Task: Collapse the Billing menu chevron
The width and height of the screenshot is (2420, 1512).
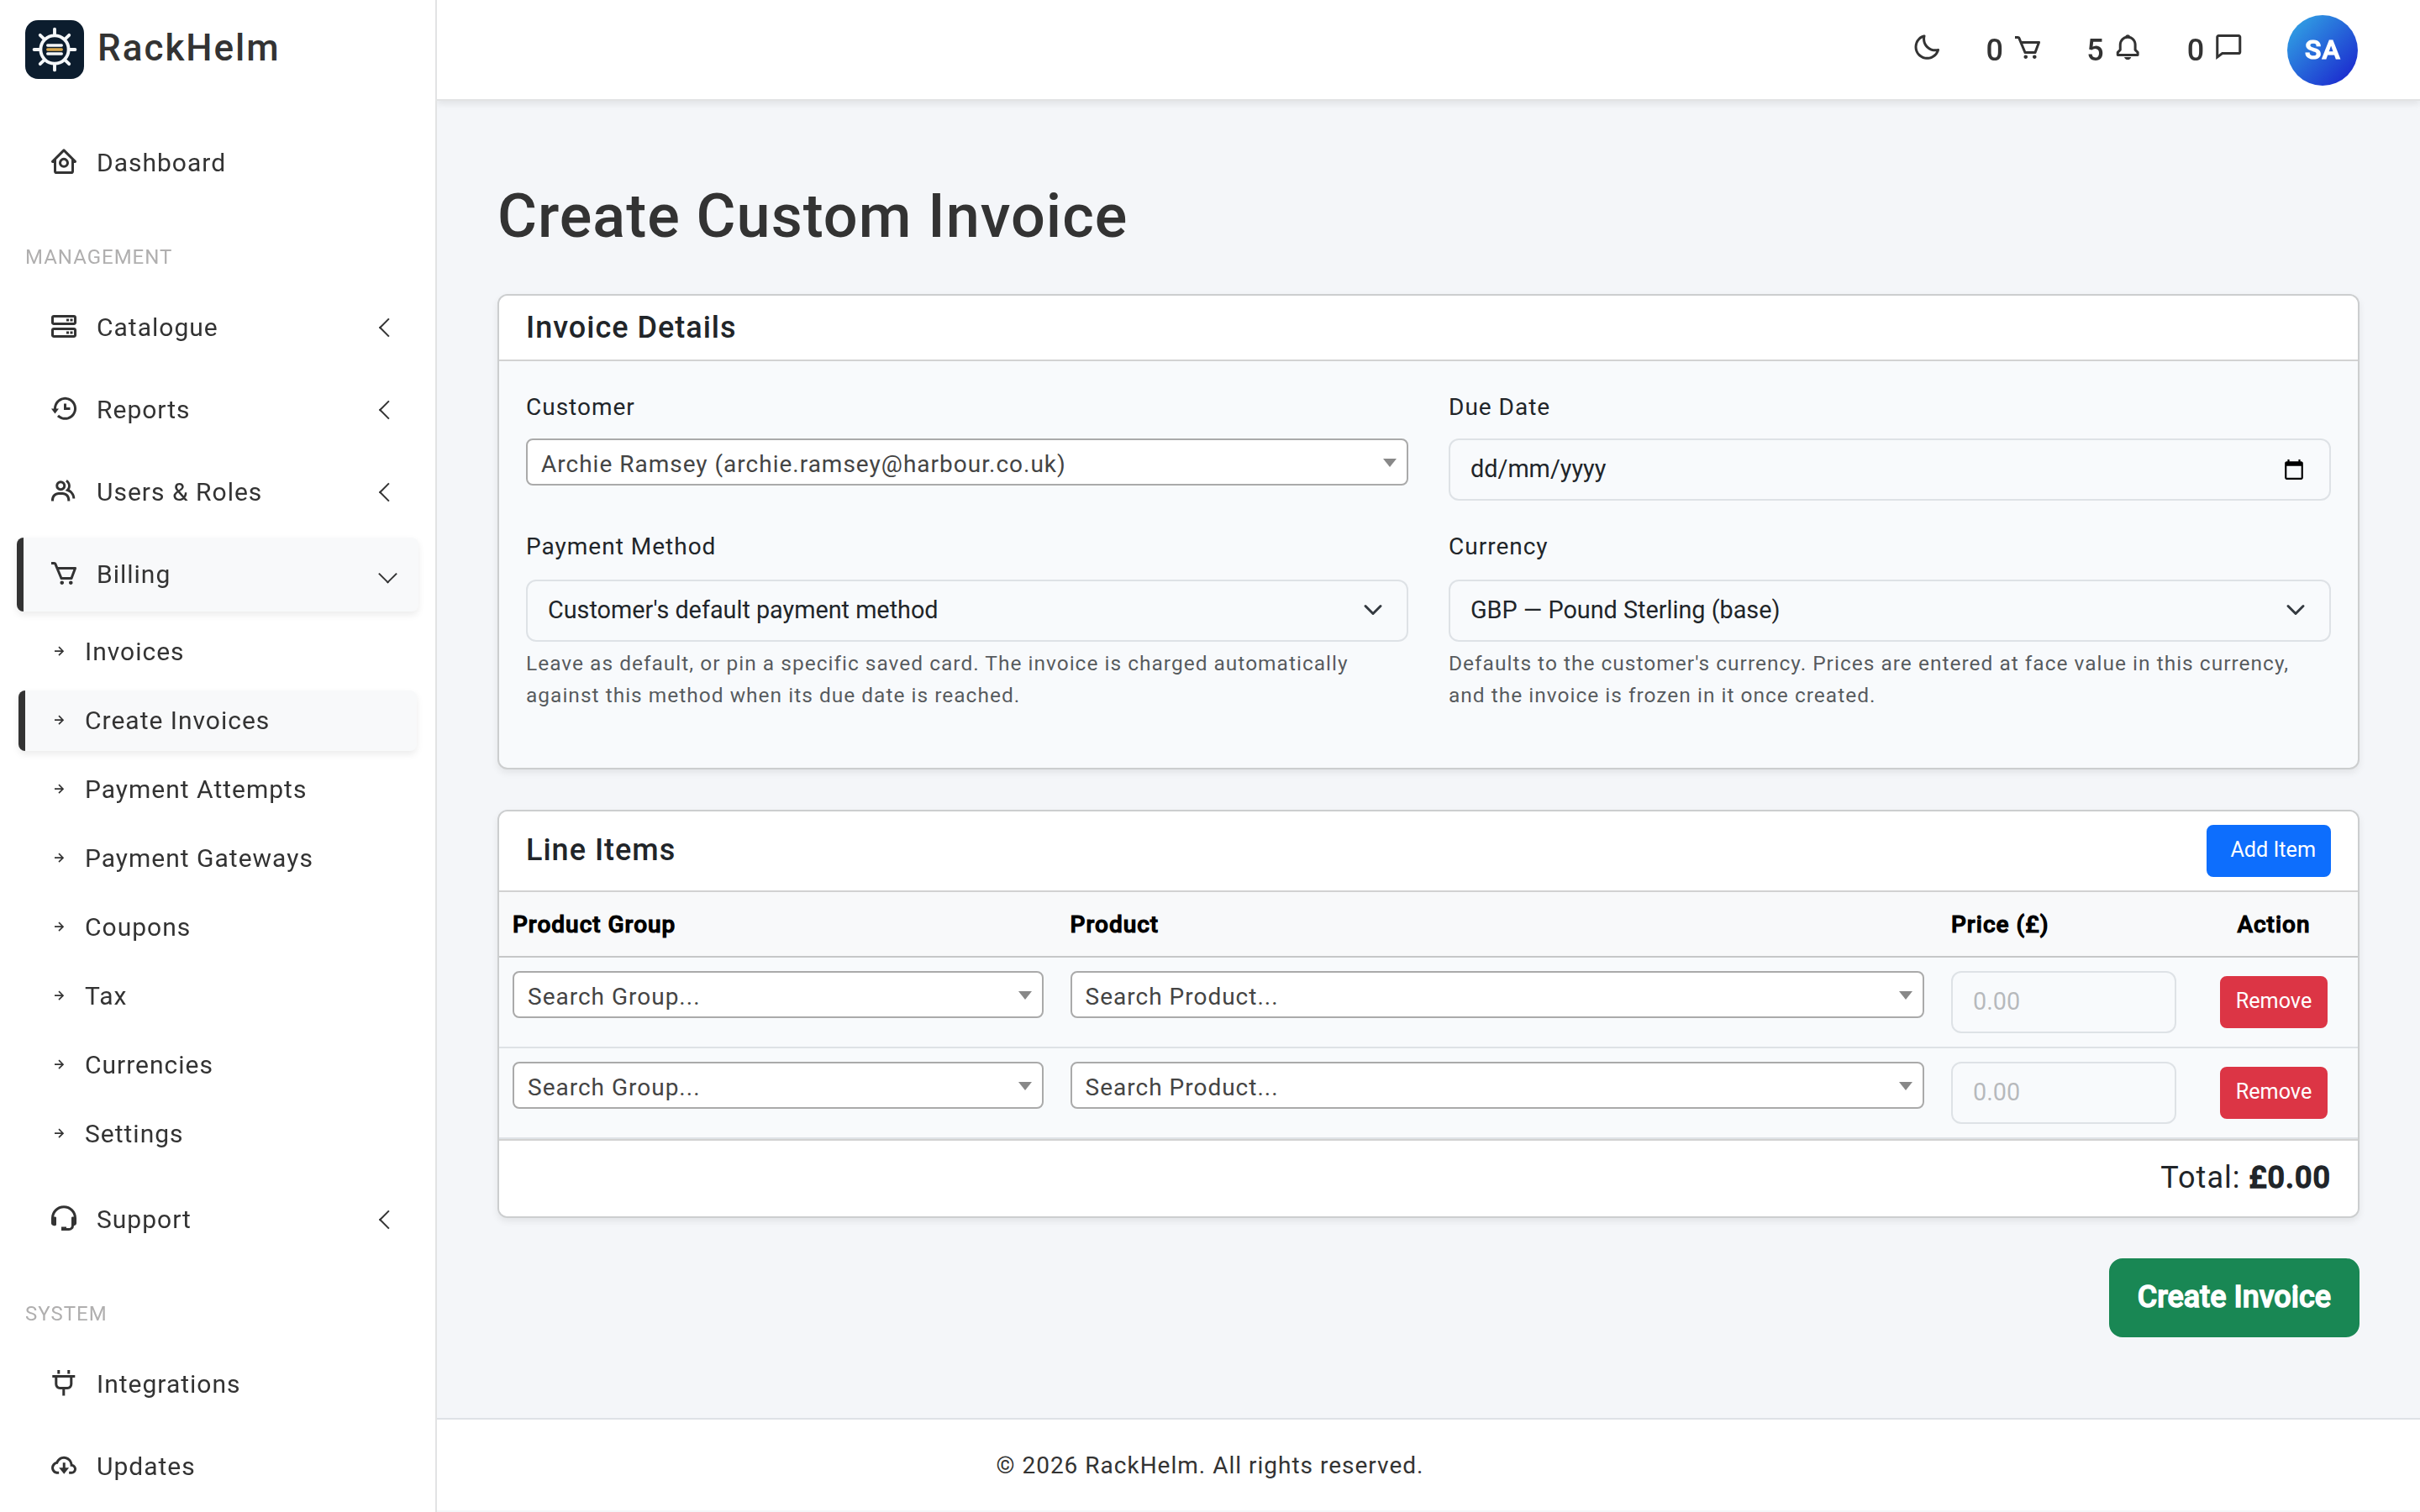Action: point(387,577)
